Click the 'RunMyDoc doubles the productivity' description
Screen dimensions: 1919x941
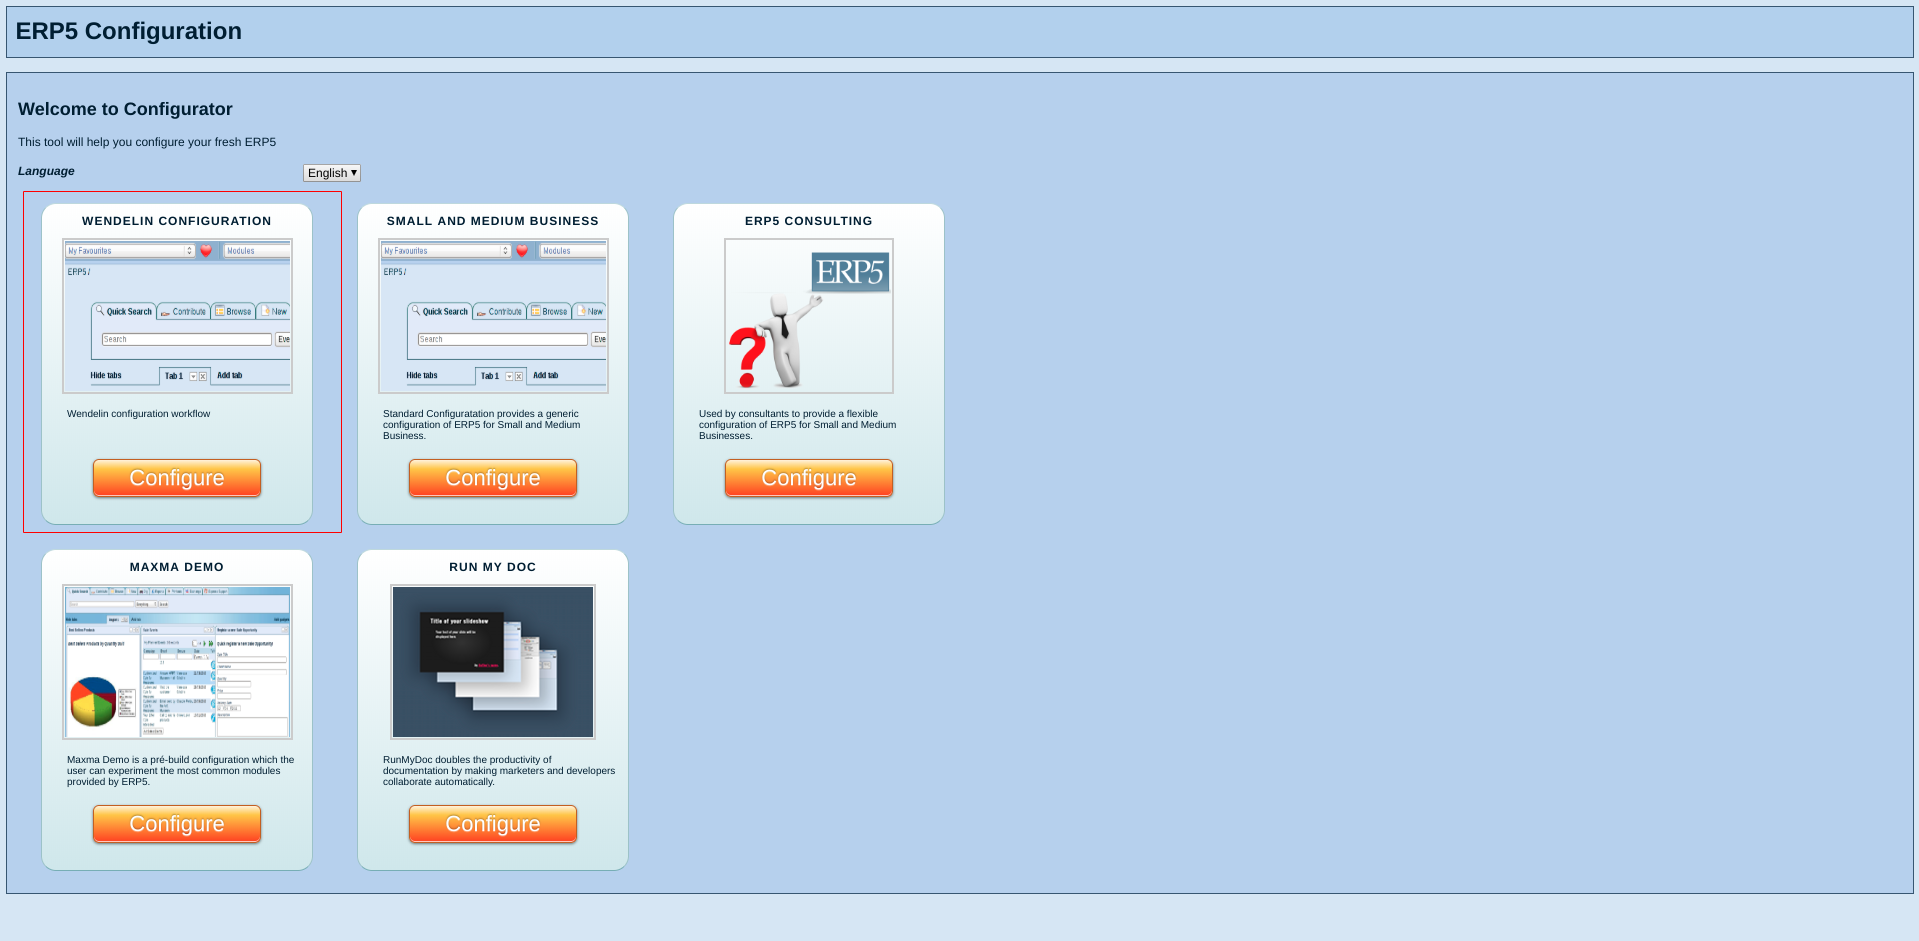[x=499, y=771]
